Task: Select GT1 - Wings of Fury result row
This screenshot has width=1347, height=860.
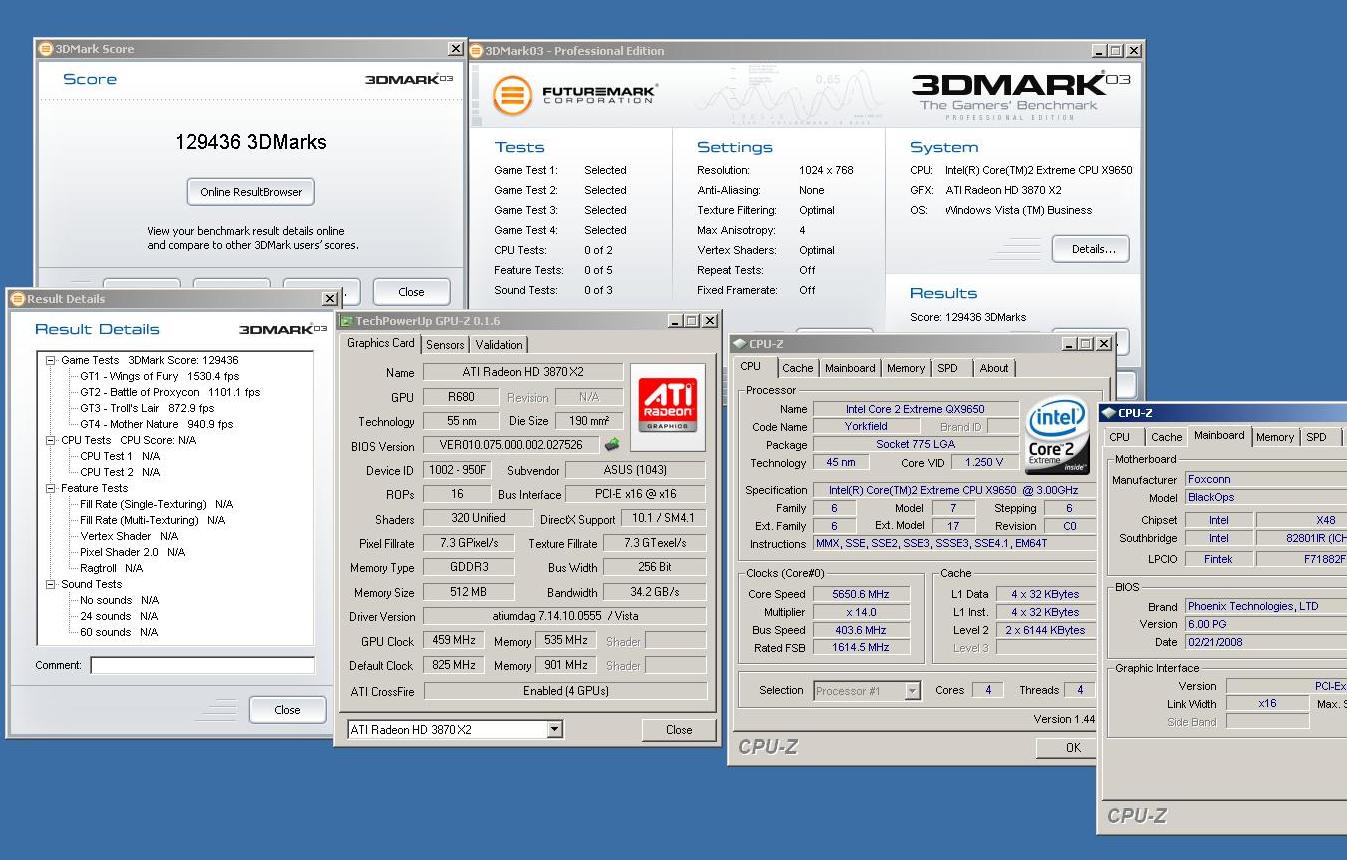Action: pos(160,376)
